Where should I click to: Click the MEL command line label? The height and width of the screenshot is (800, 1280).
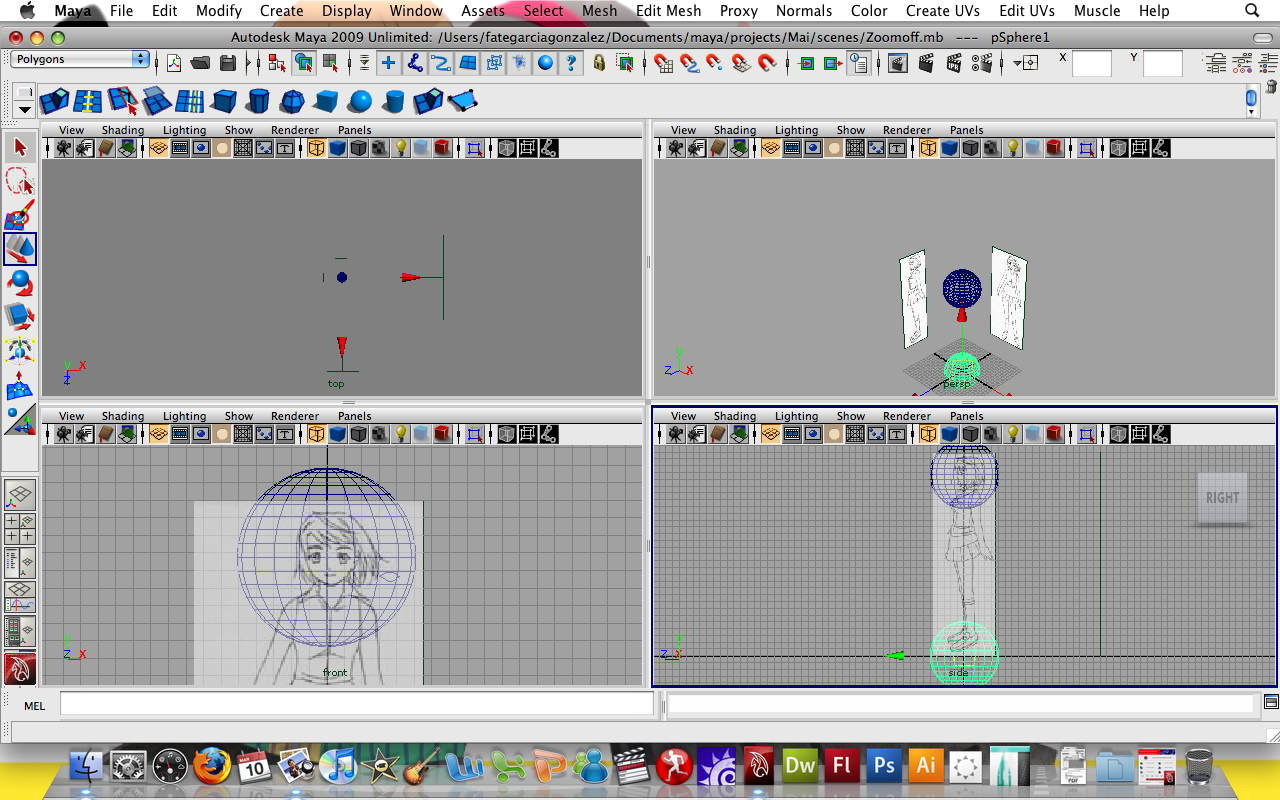coord(34,706)
